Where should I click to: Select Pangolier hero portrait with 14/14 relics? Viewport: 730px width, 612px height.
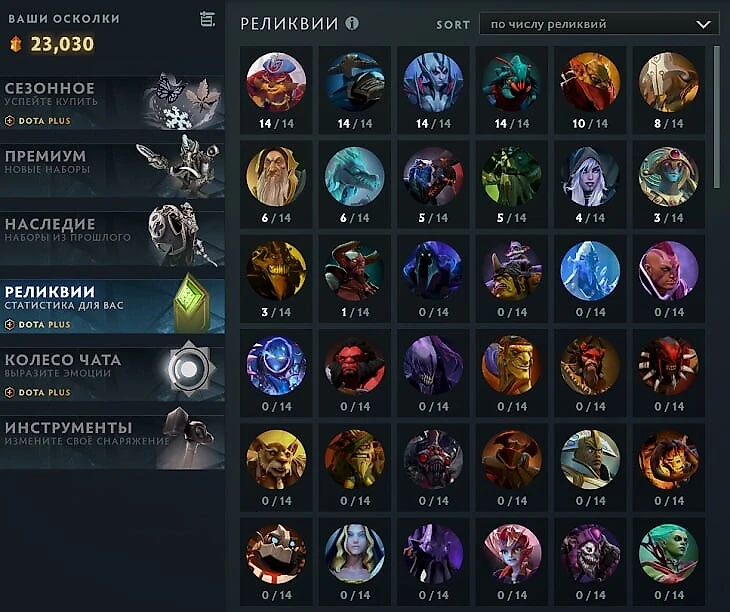(x=276, y=82)
